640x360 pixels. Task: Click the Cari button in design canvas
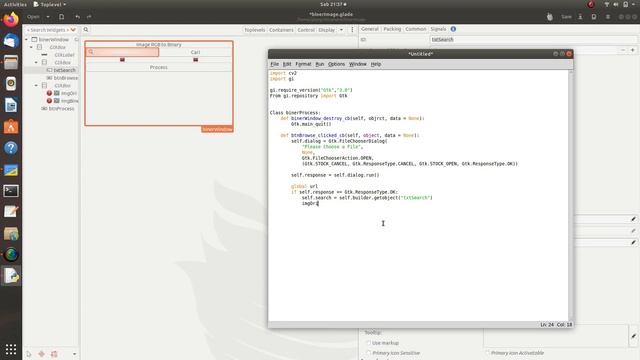(196, 52)
